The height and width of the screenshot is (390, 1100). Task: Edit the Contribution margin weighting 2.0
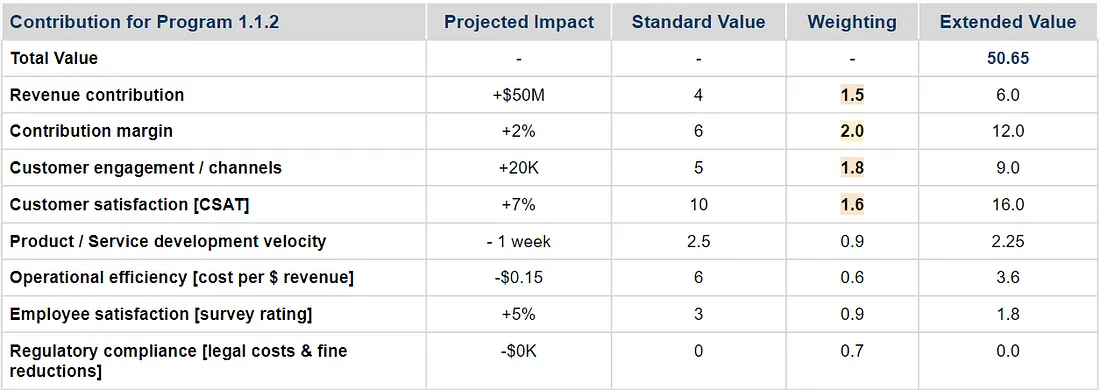pyautogui.click(x=852, y=131)
